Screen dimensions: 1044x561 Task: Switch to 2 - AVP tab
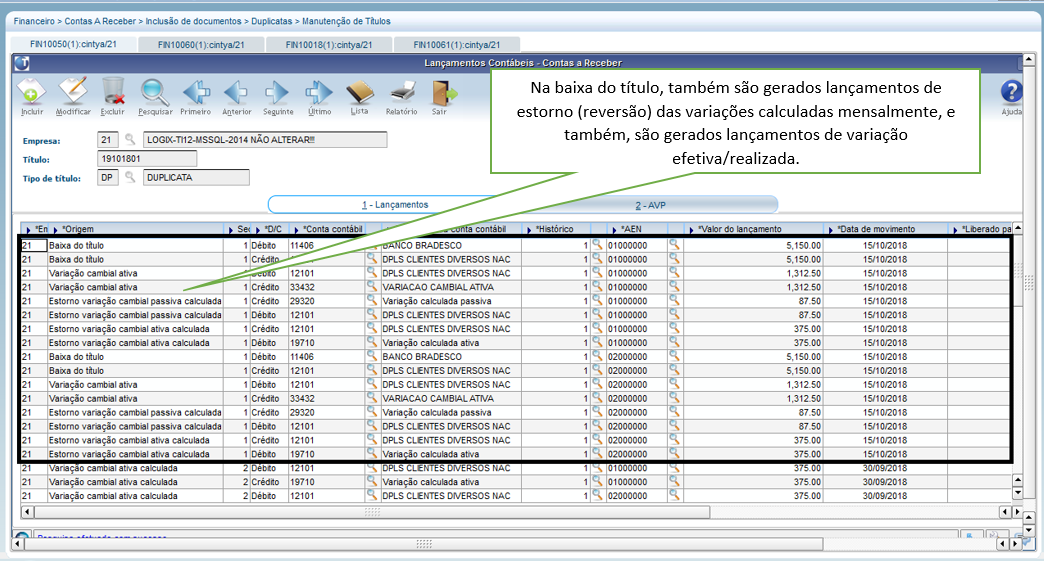click(650, 205)
